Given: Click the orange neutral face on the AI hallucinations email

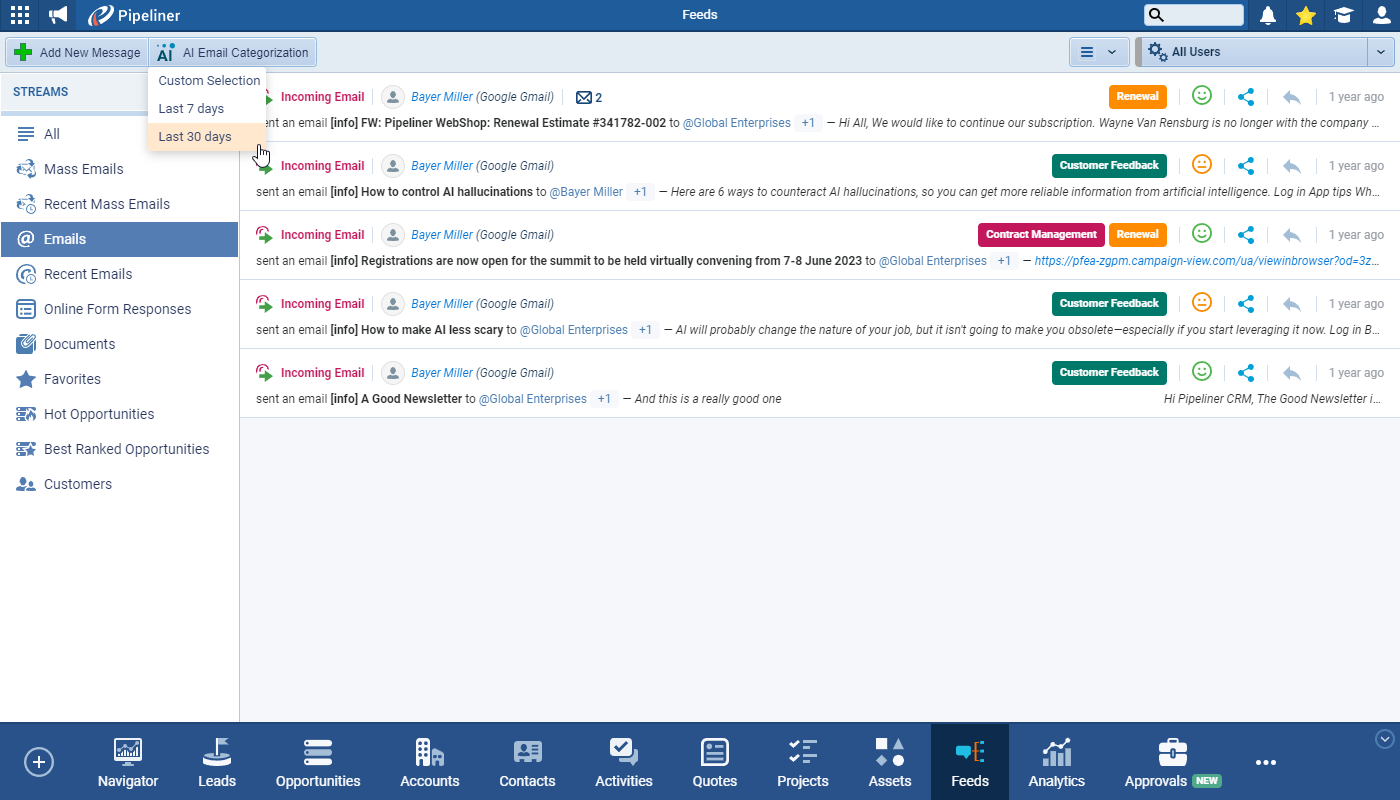Looking at the screenshot, I should point(1202,165).
